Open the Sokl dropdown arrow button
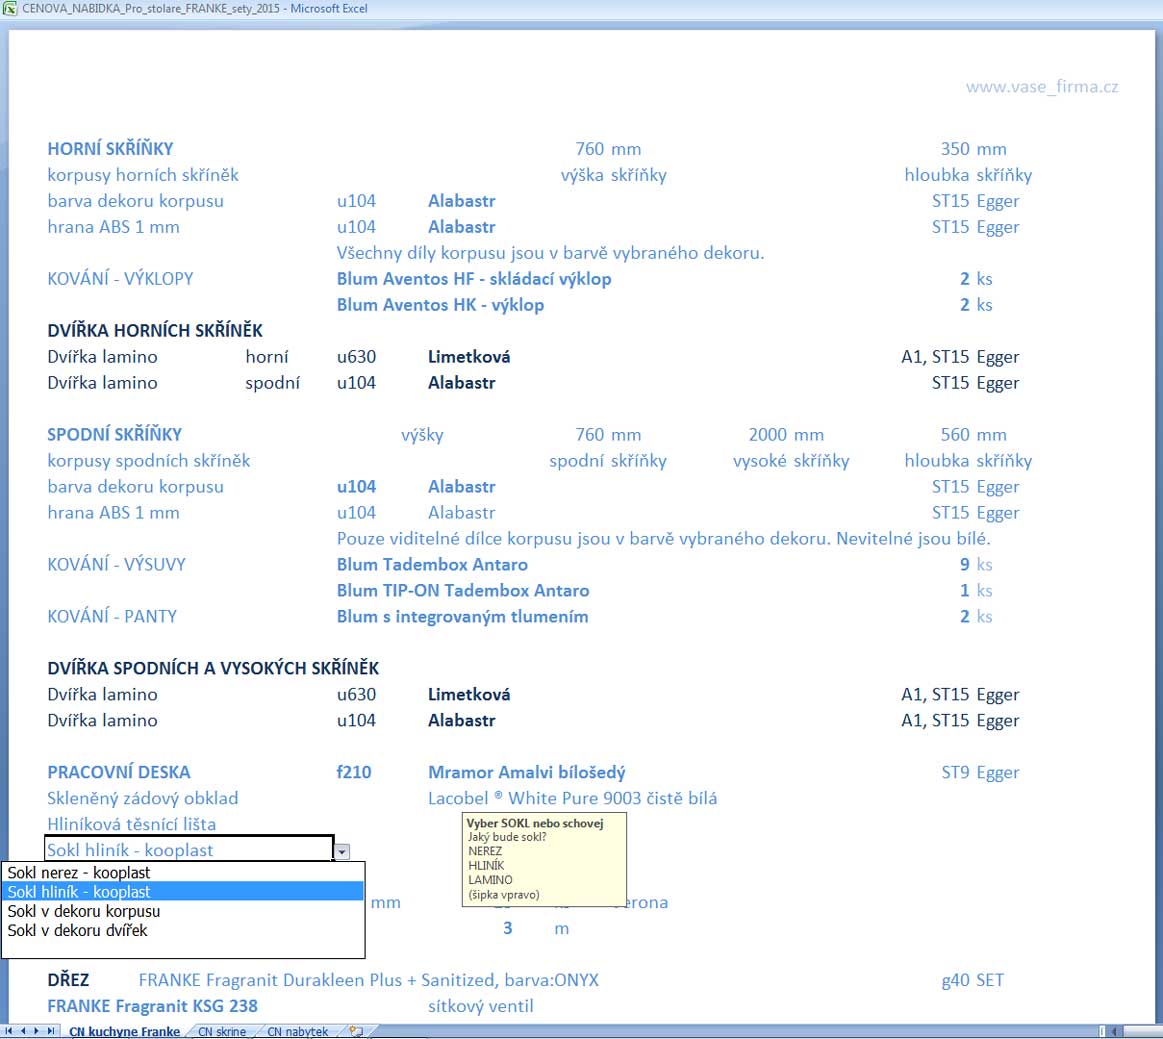Viewport: 1163px width, 1039px height. tap(342, 852)
